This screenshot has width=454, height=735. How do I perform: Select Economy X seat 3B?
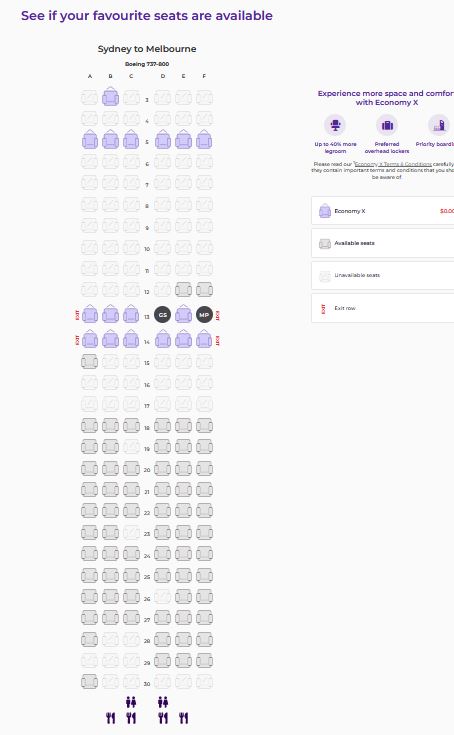[111, 97]
